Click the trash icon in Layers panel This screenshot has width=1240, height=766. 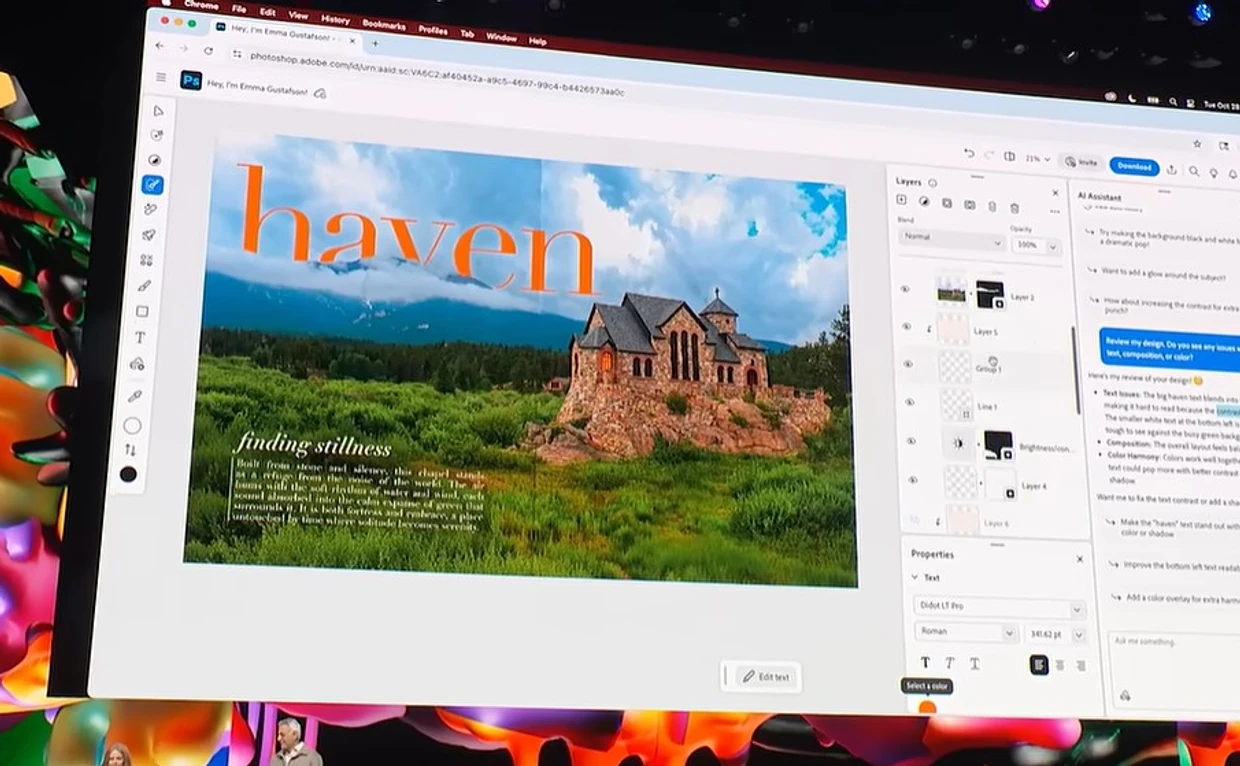(1014, 207)
